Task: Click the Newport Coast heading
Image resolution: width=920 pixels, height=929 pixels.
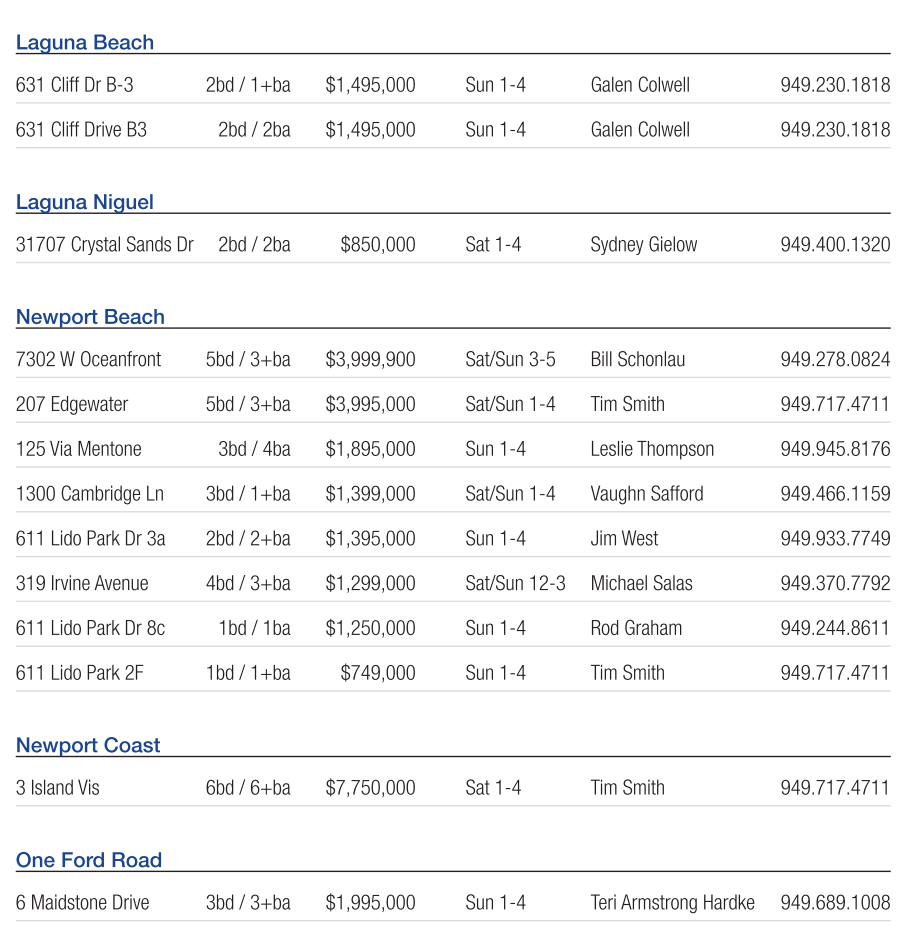Action: coord(88,745)
